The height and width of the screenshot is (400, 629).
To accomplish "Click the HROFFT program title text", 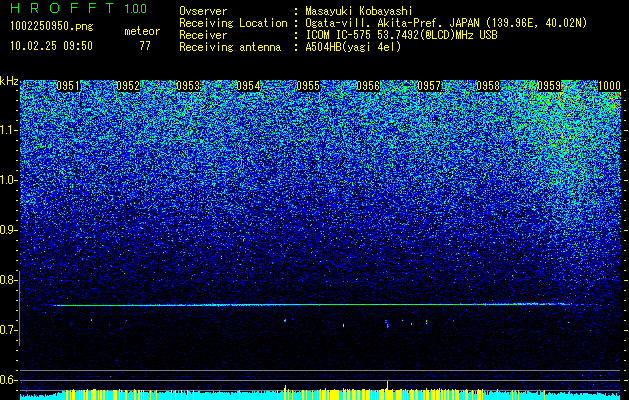I will tap(62, 8).
